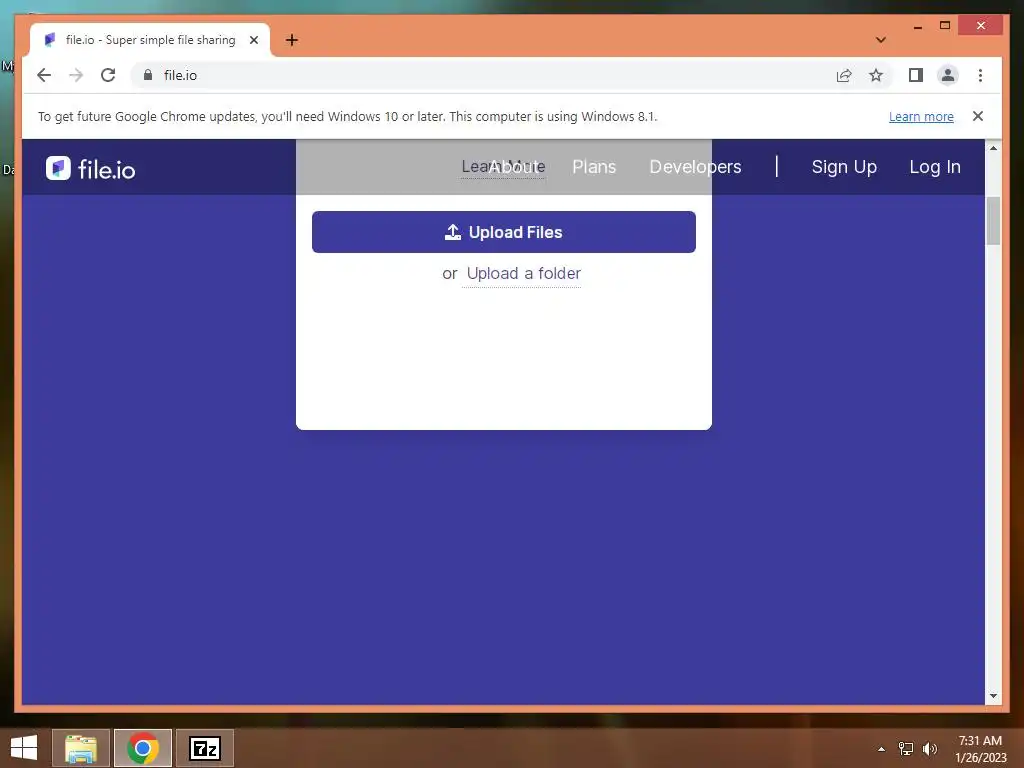
Task: Open the network status tray icon
Action: click(906, 749)
